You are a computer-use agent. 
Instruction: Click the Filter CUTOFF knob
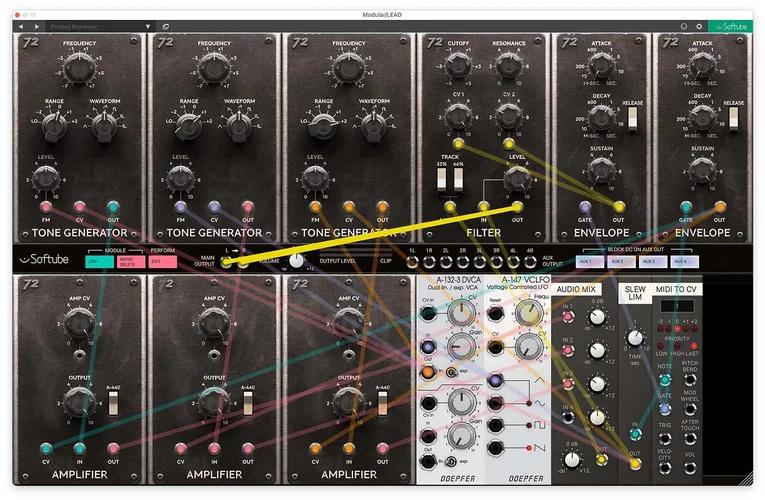pyautogui.click(x=458, y=65)
